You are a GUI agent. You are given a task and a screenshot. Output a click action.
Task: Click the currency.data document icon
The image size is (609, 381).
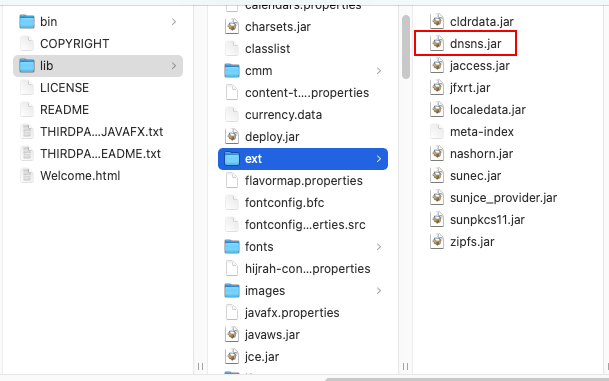coord(232,115)
